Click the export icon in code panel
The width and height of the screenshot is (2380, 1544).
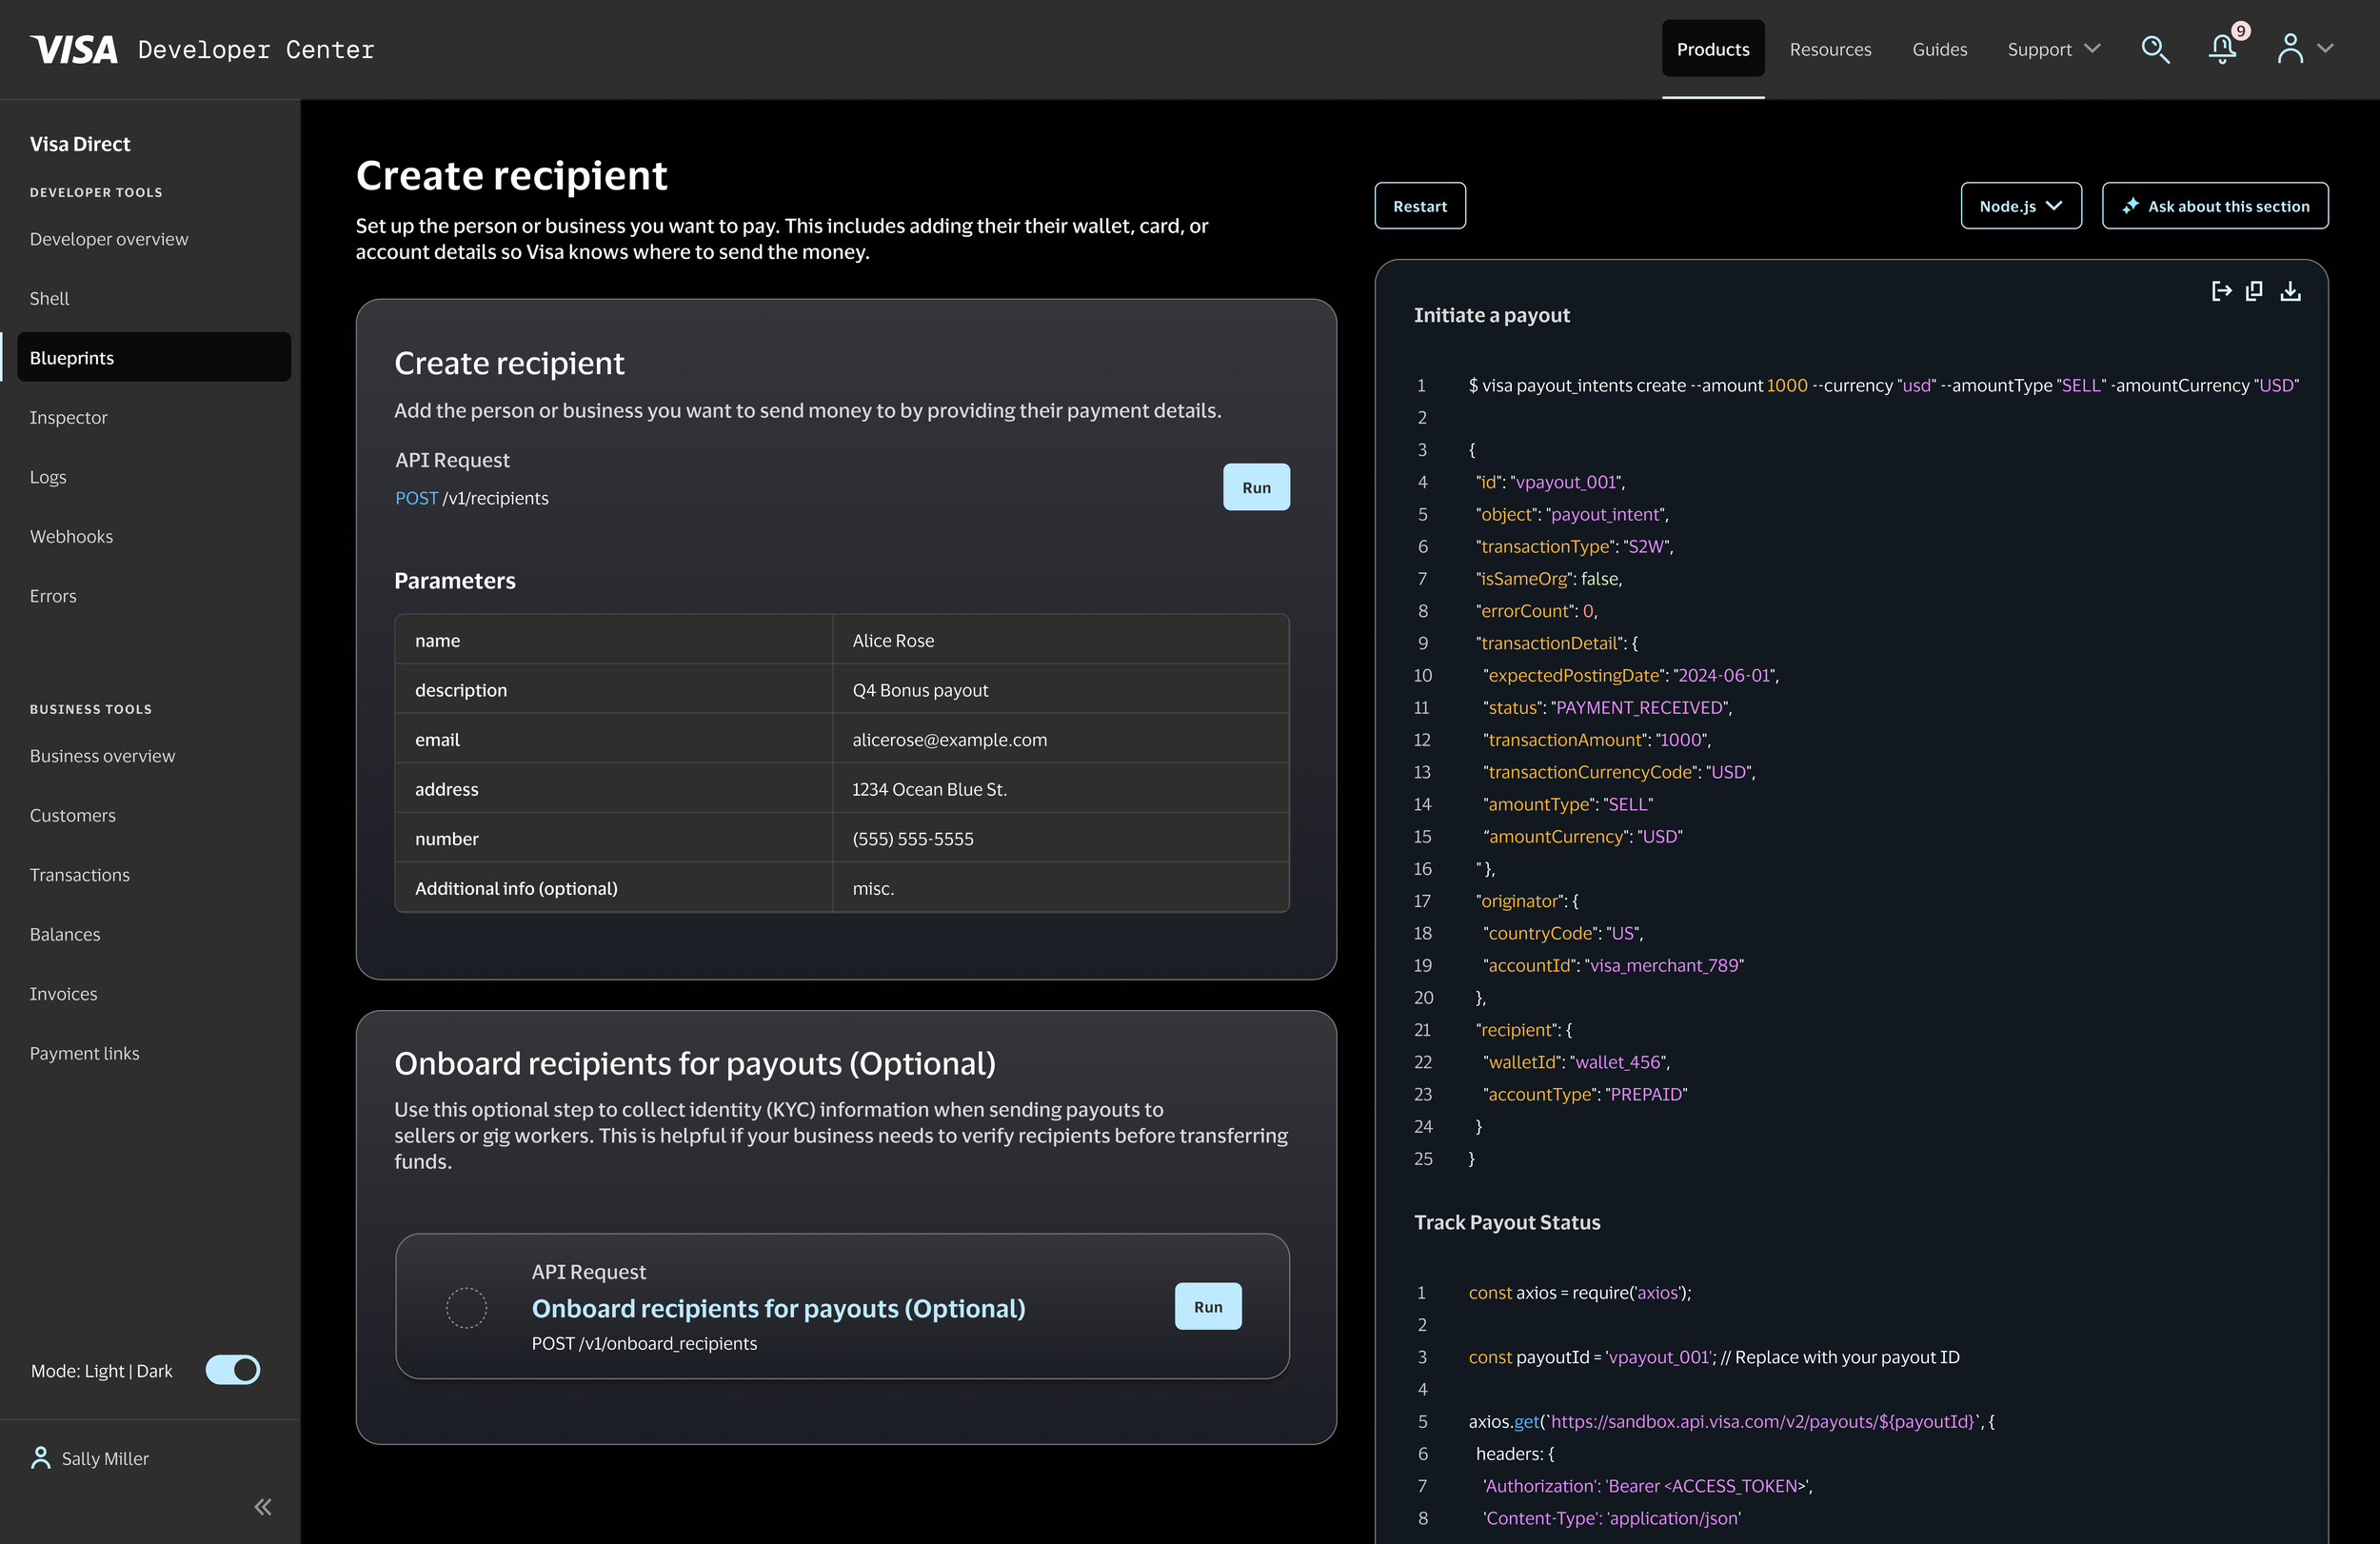(x=2221, y=291)
